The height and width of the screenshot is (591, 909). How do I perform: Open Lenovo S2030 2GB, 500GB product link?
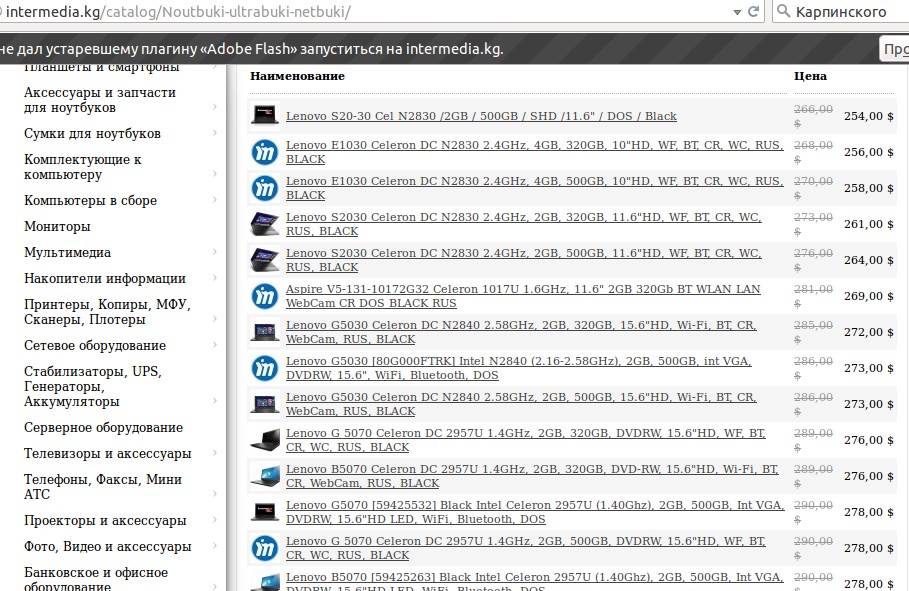523,260
